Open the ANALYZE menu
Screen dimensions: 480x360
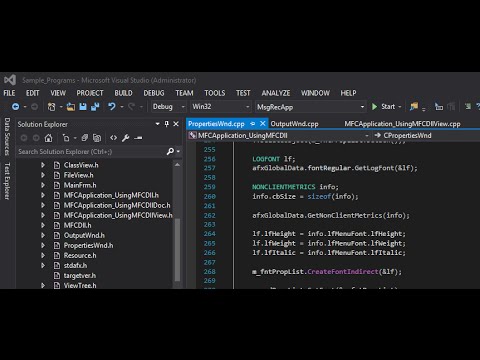(276, 93)
